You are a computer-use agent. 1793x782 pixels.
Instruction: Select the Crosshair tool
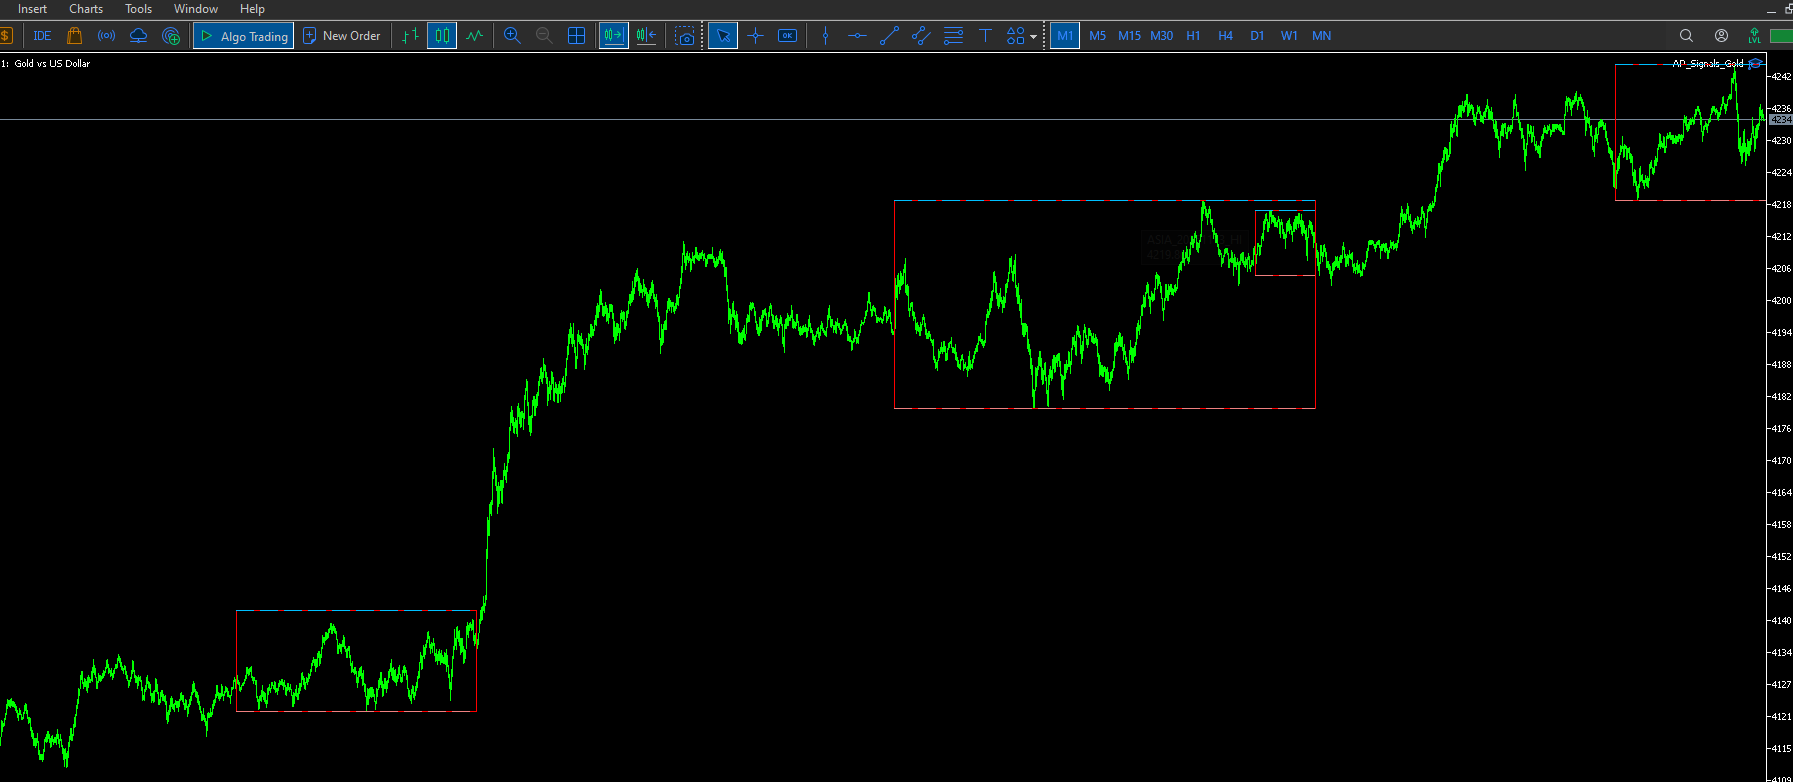coord(755,36)
